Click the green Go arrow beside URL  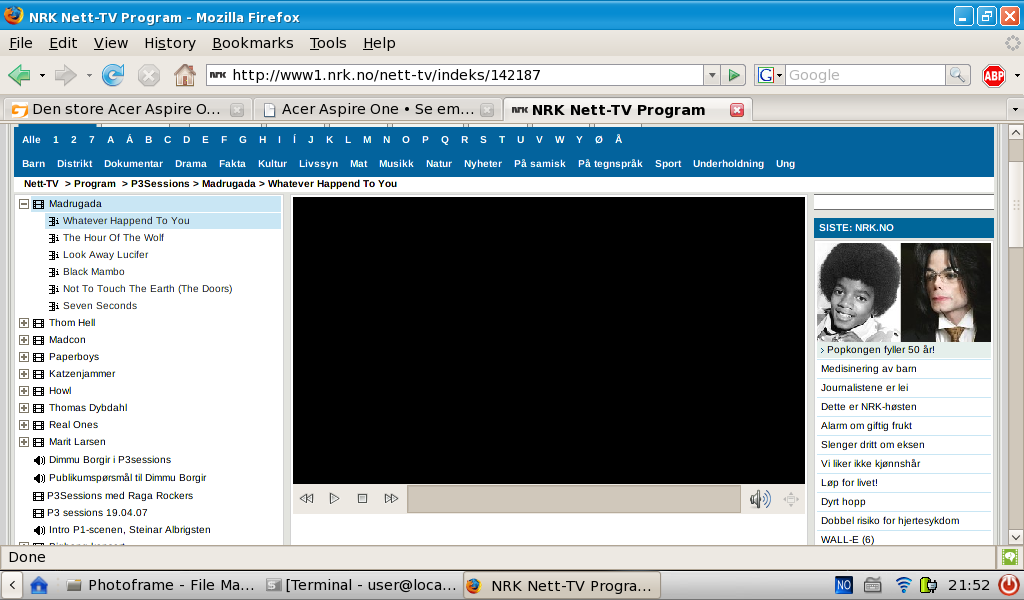tap(734, 75)
